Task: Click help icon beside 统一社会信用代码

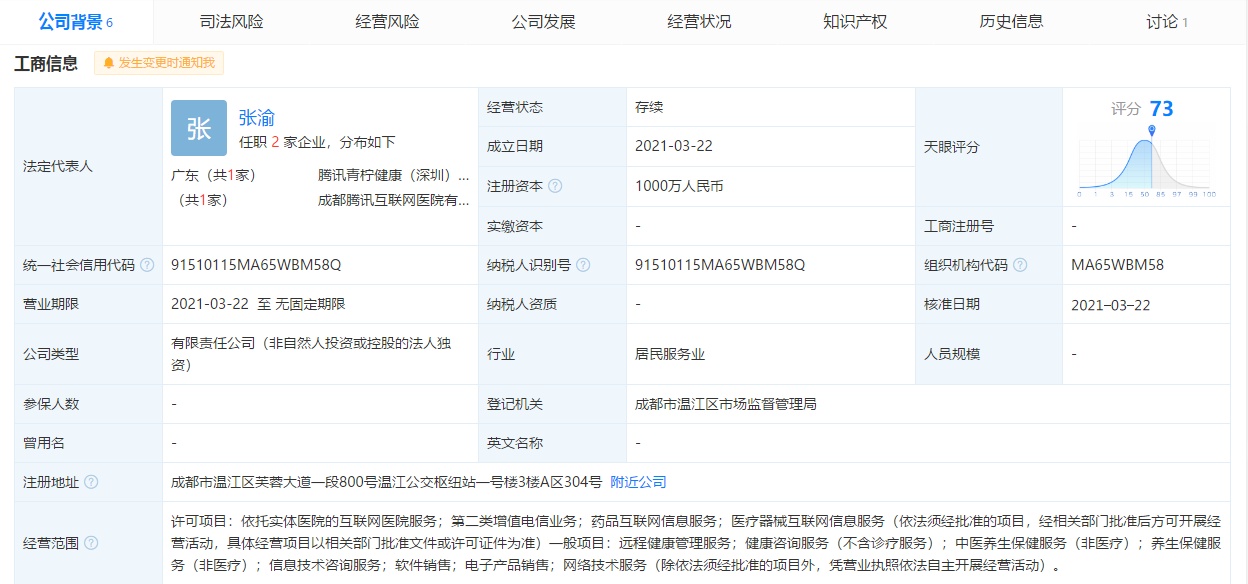Action: tap(147, 265)
